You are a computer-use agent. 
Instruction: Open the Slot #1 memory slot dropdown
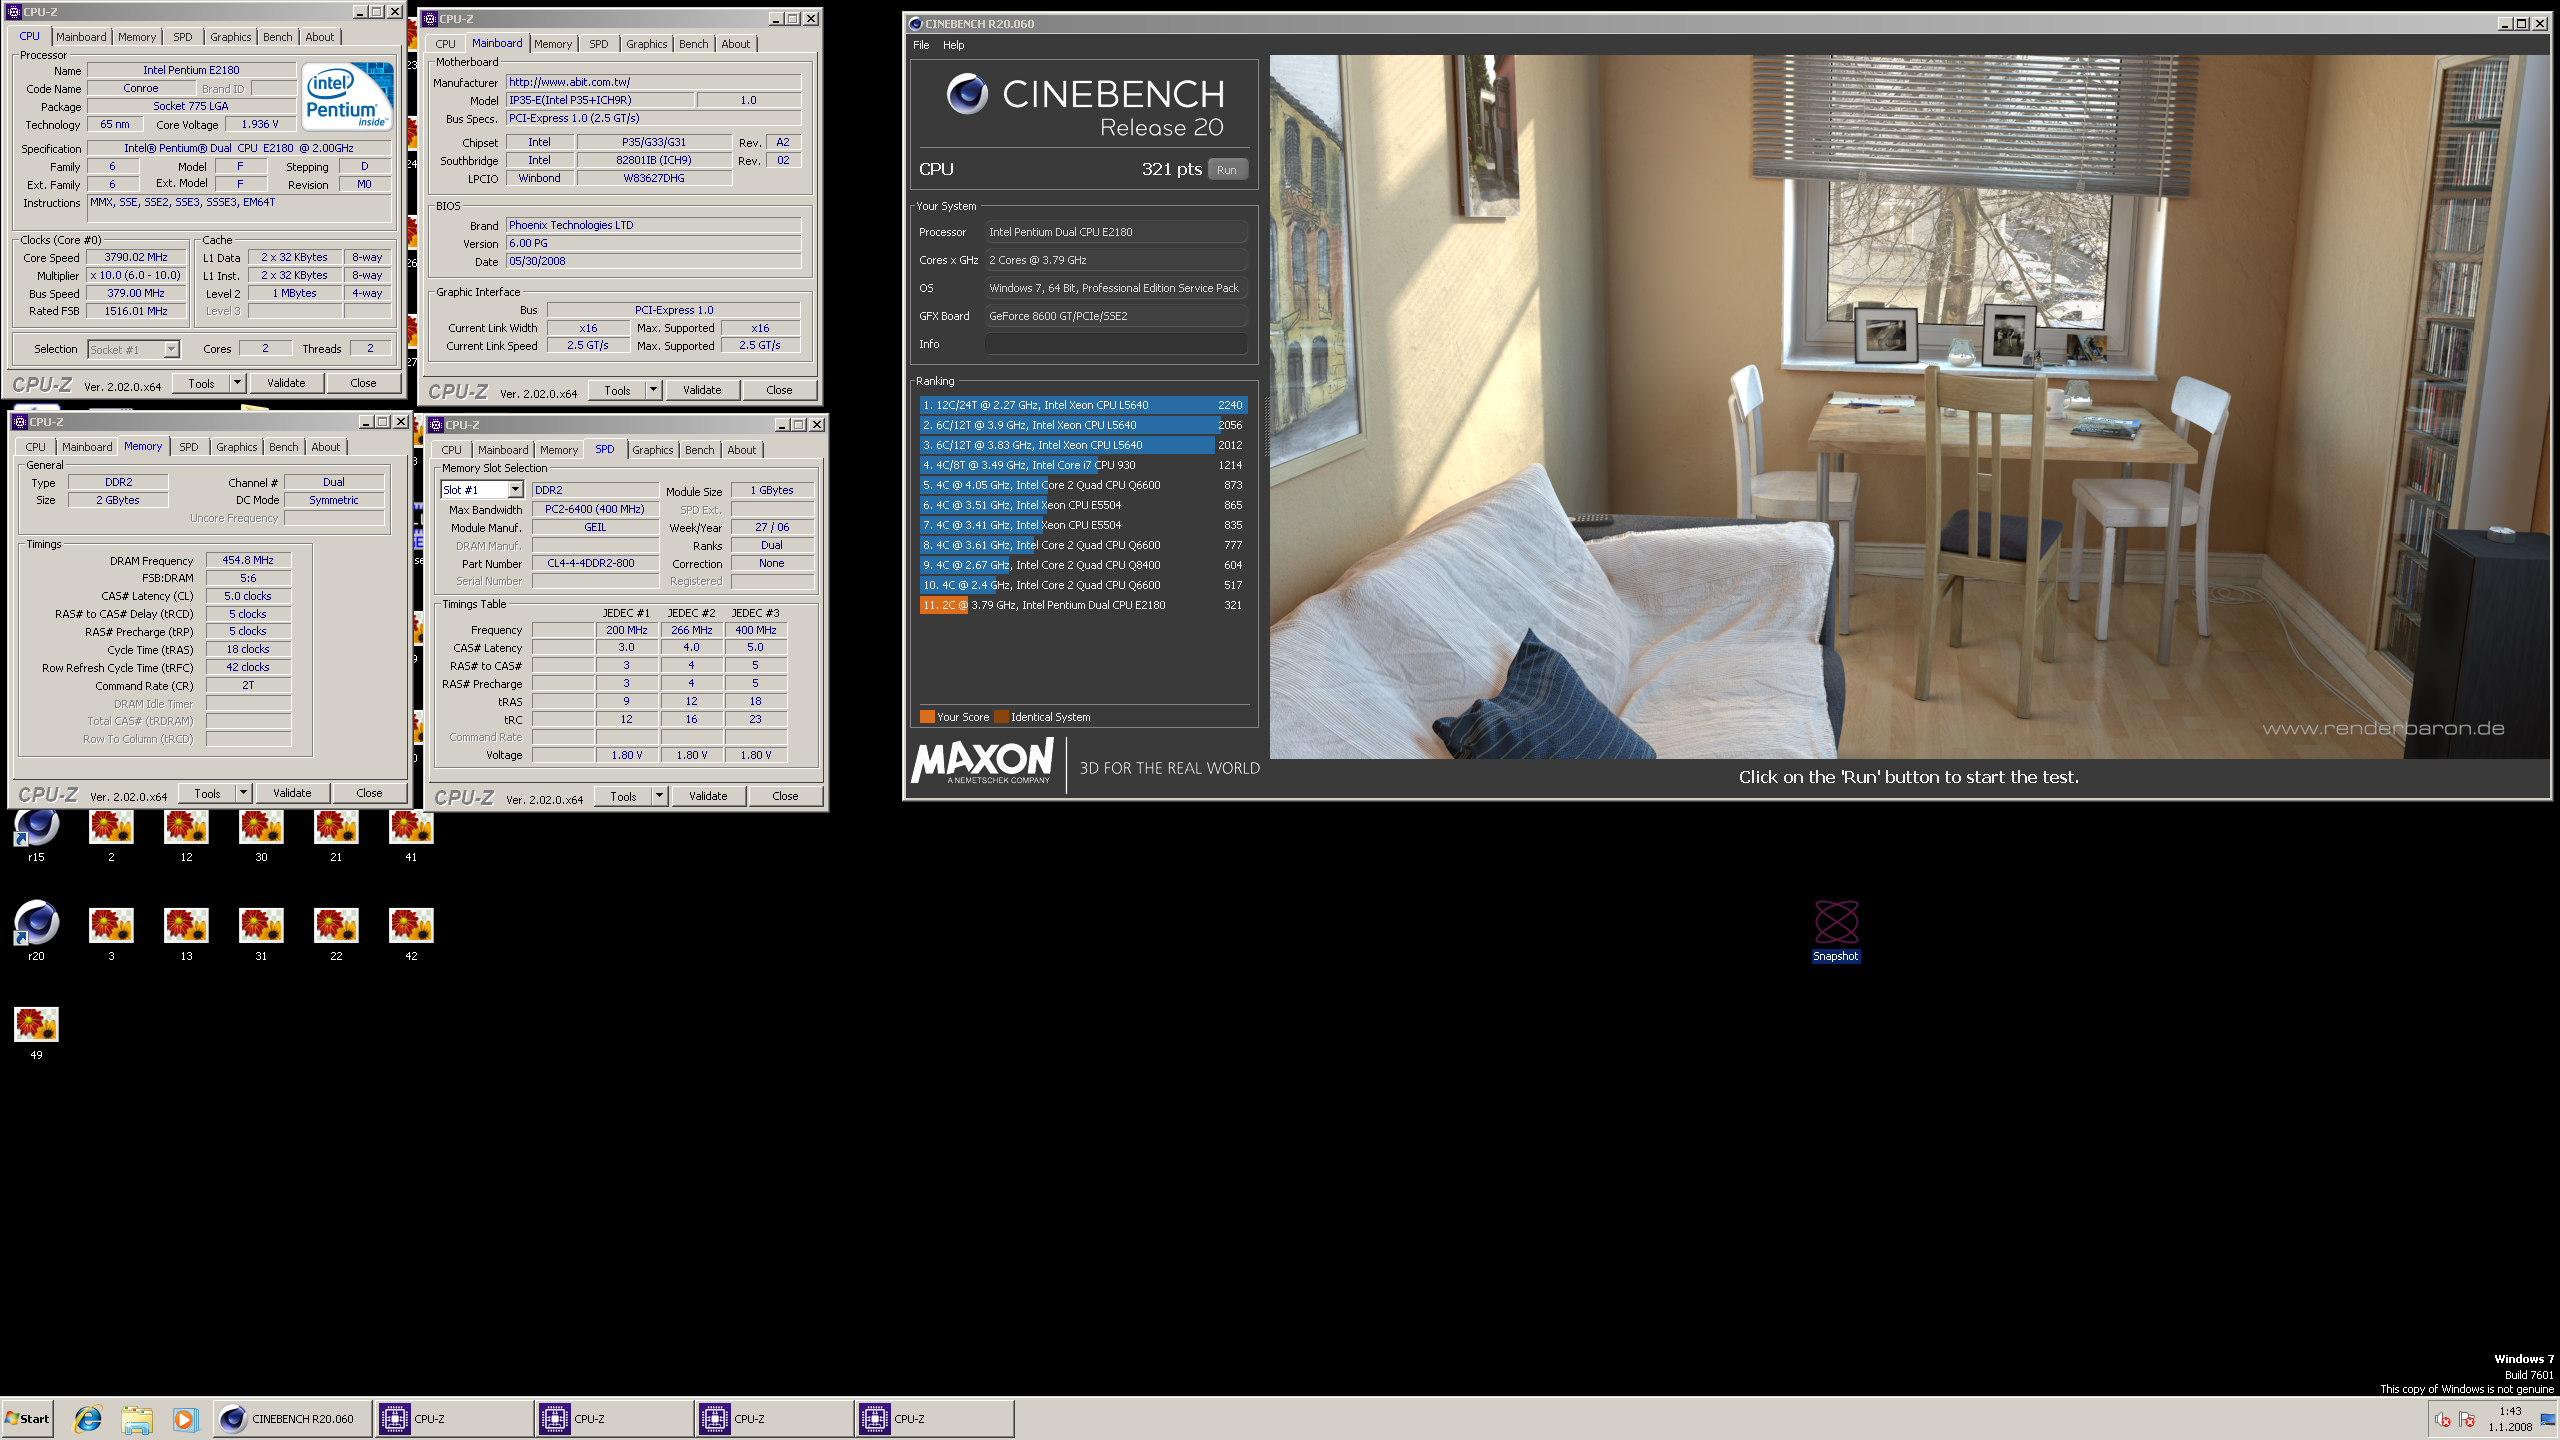(x=516, y=490)
